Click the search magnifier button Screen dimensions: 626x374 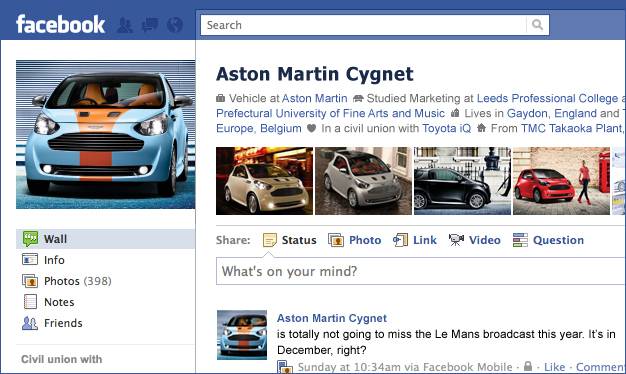pos(537,25)
